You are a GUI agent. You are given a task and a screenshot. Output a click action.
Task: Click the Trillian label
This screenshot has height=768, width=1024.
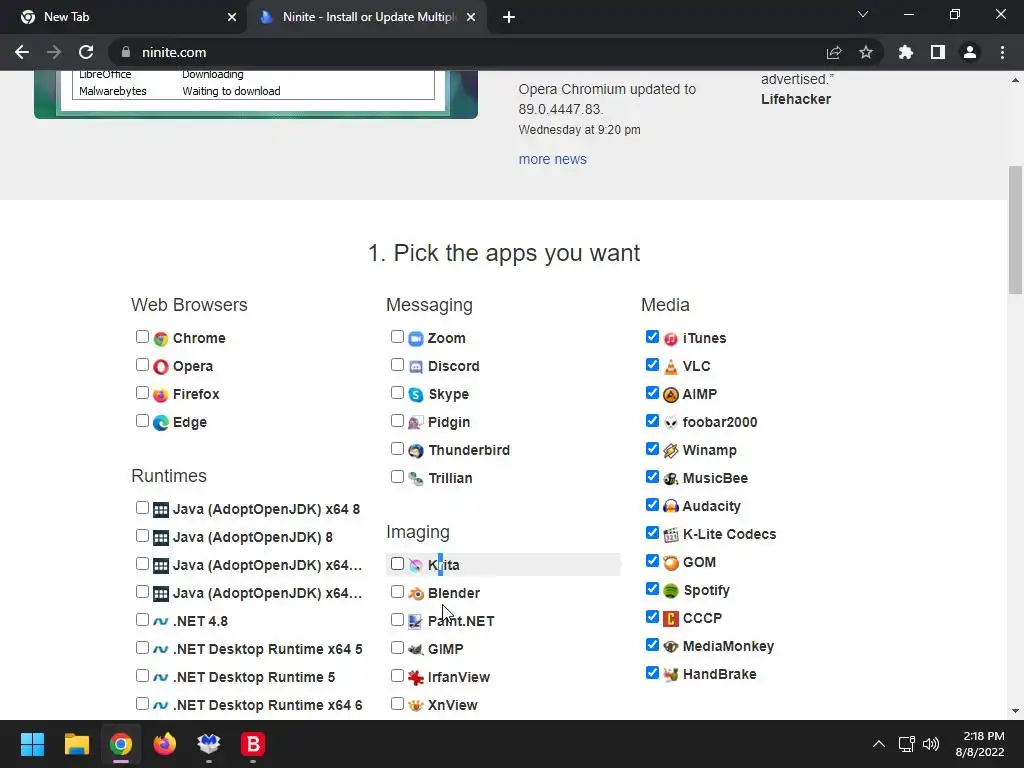[450, 479]
